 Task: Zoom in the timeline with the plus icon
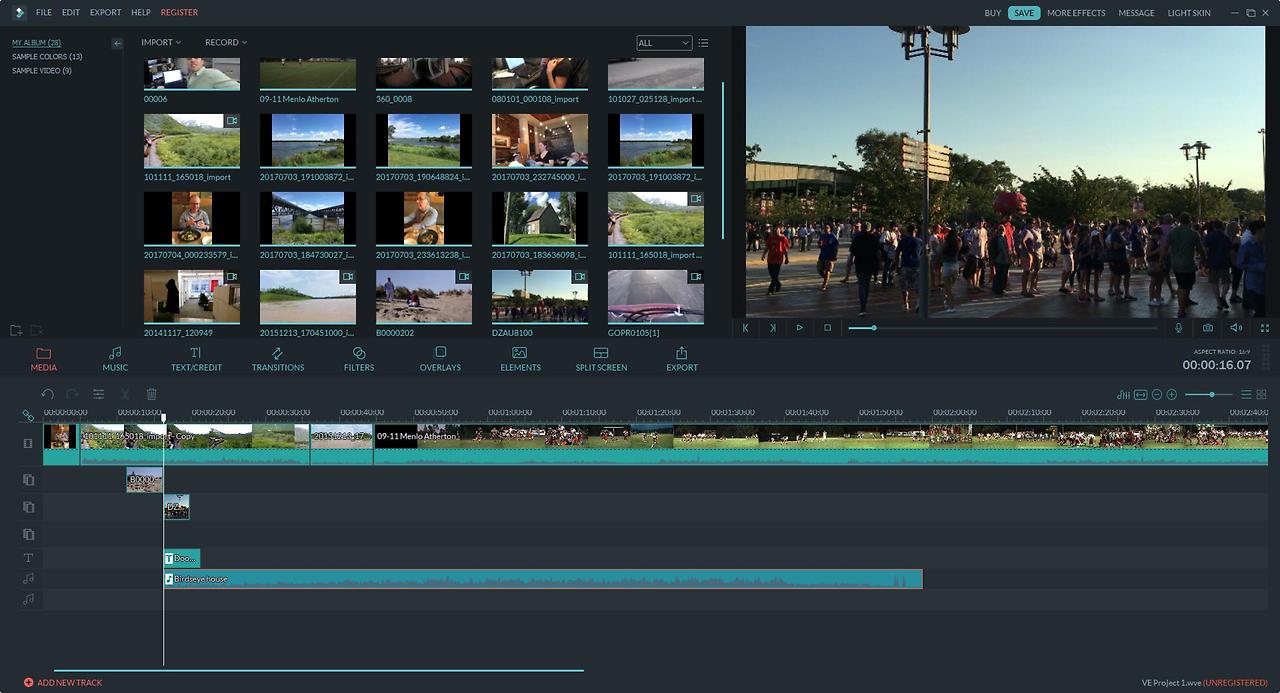tap(1172, 395)
